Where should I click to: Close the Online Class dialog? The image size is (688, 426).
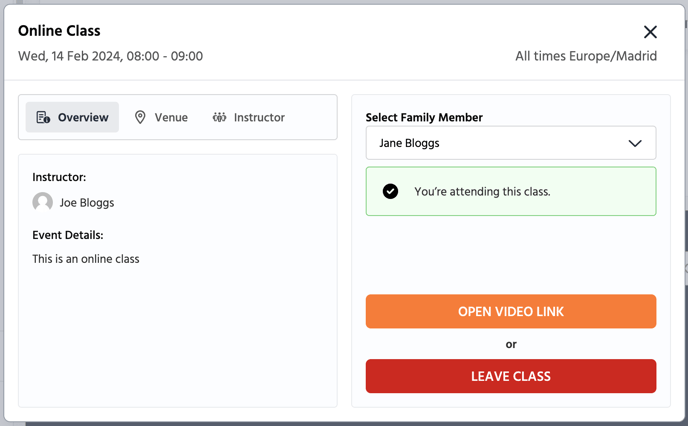pos(650,32)
